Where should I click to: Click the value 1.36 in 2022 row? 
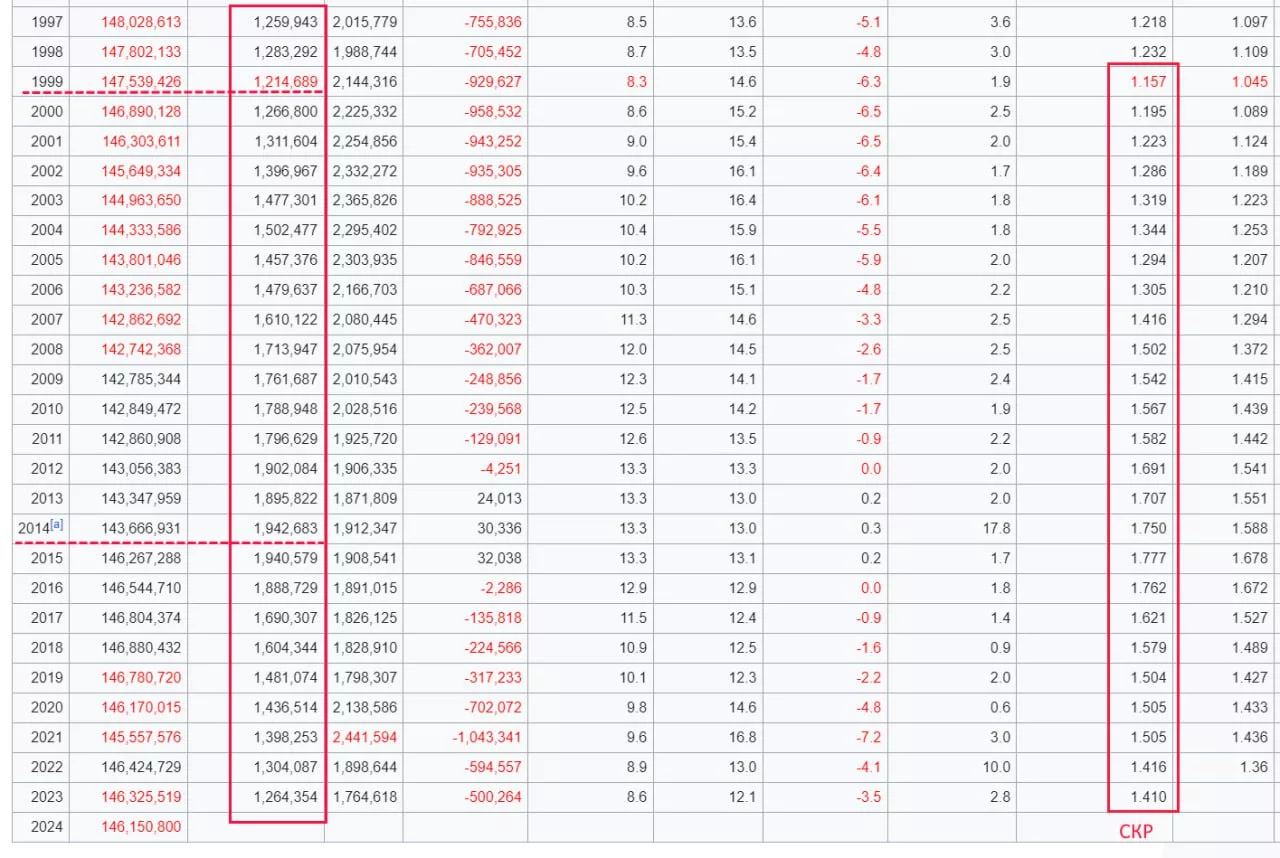point(1254,767)
